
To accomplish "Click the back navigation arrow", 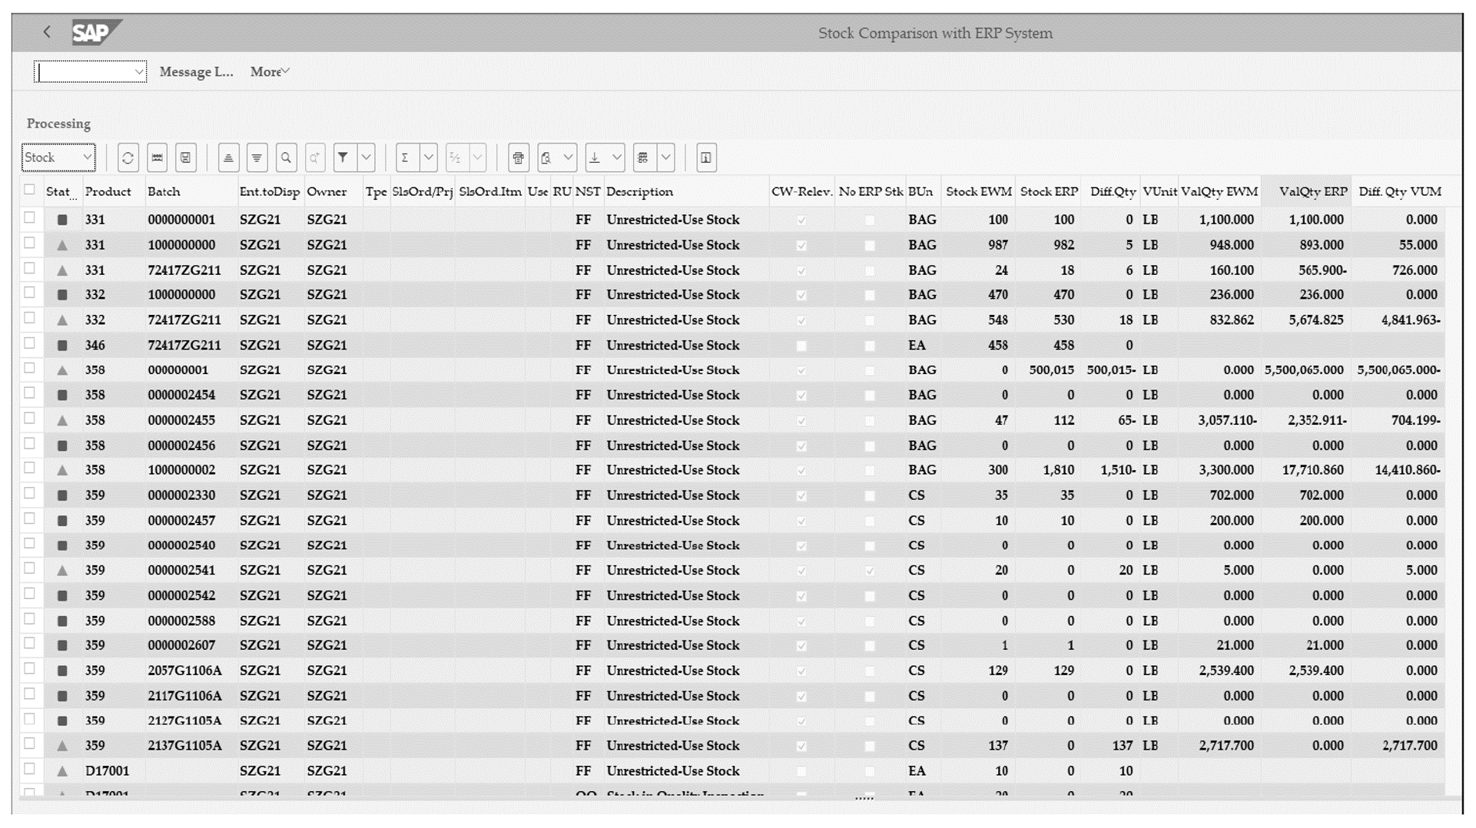I will (x=46, y=31).
